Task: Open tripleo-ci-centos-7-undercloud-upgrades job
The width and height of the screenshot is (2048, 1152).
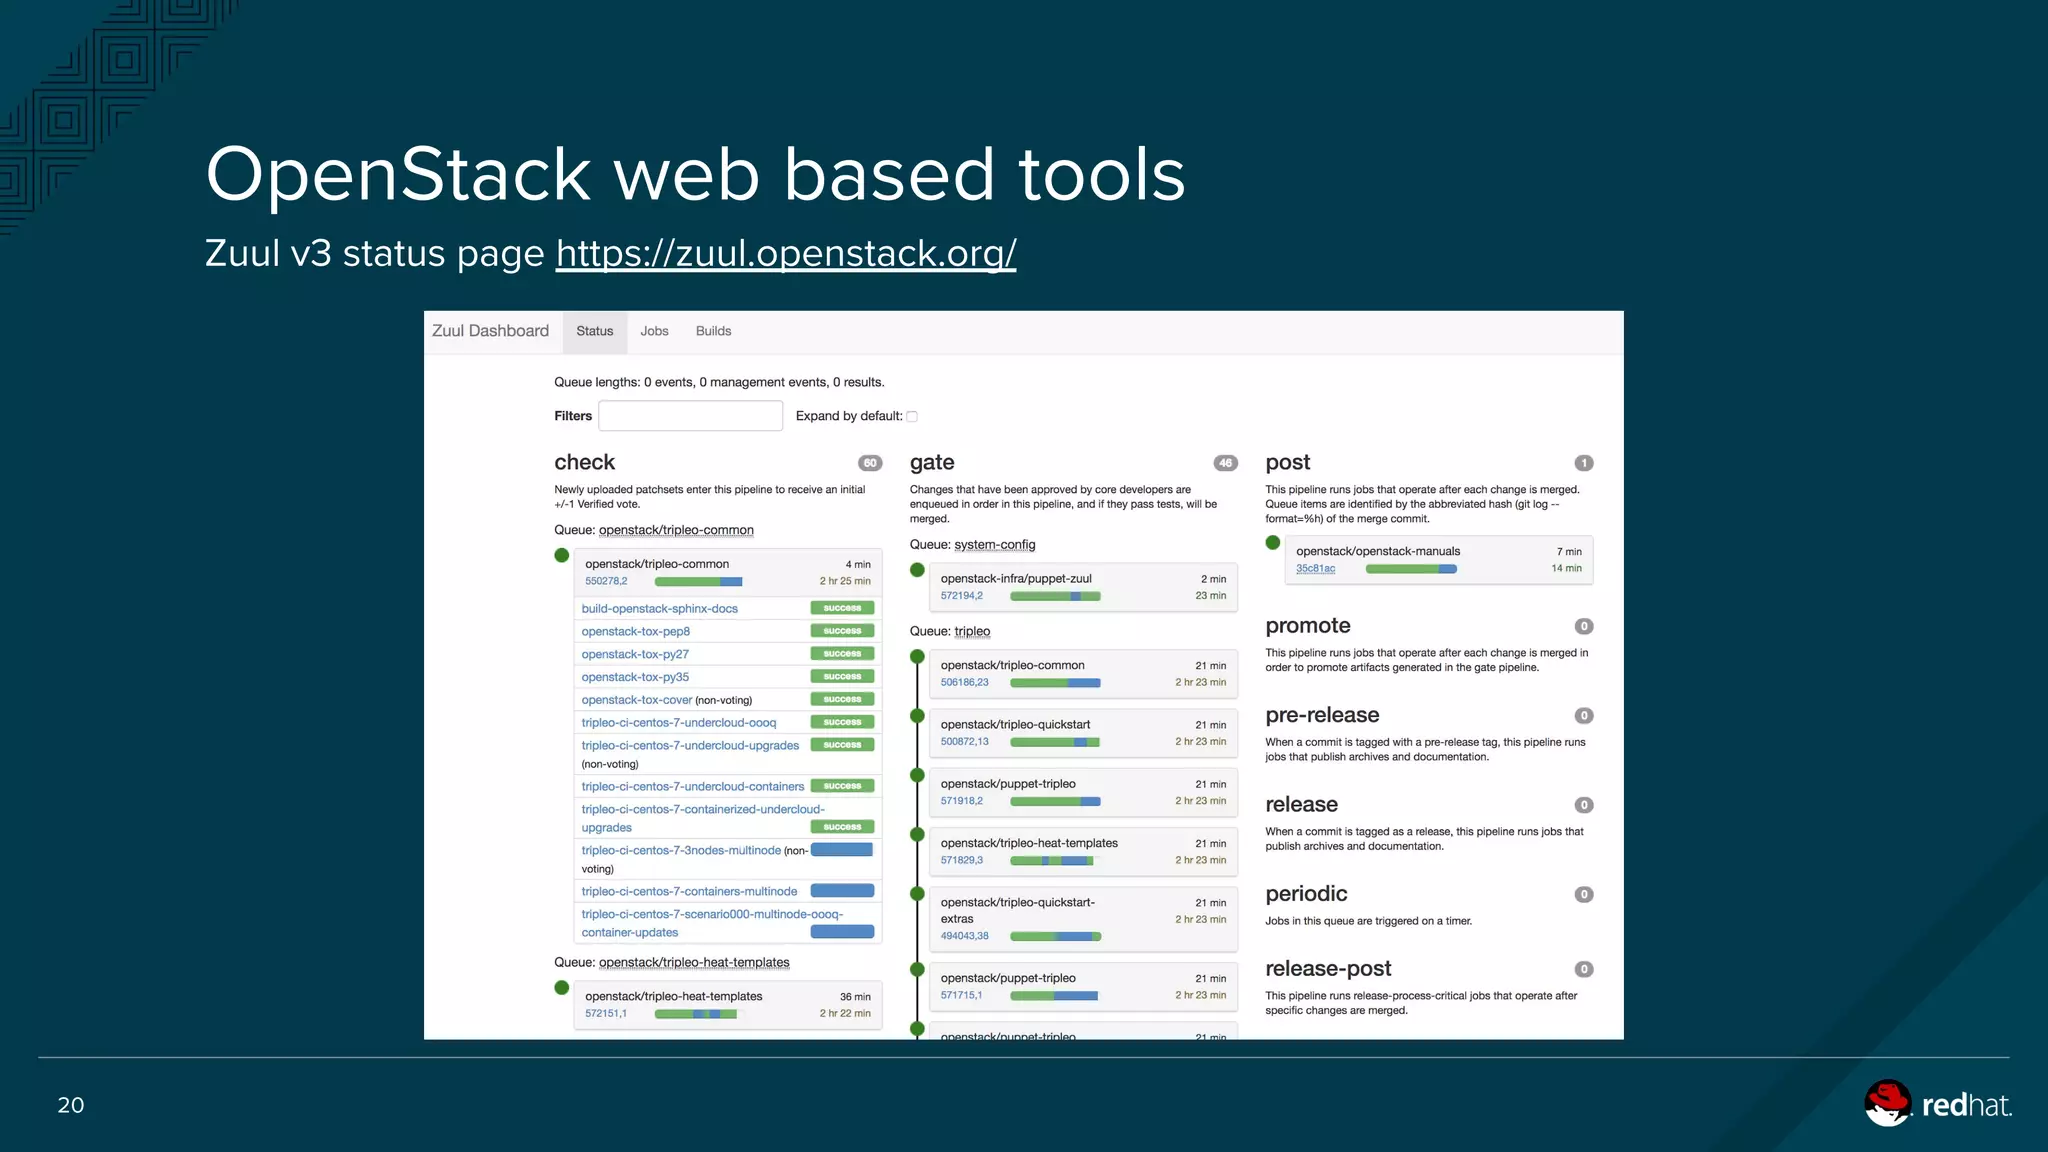Action: click(x=691, y=745)
